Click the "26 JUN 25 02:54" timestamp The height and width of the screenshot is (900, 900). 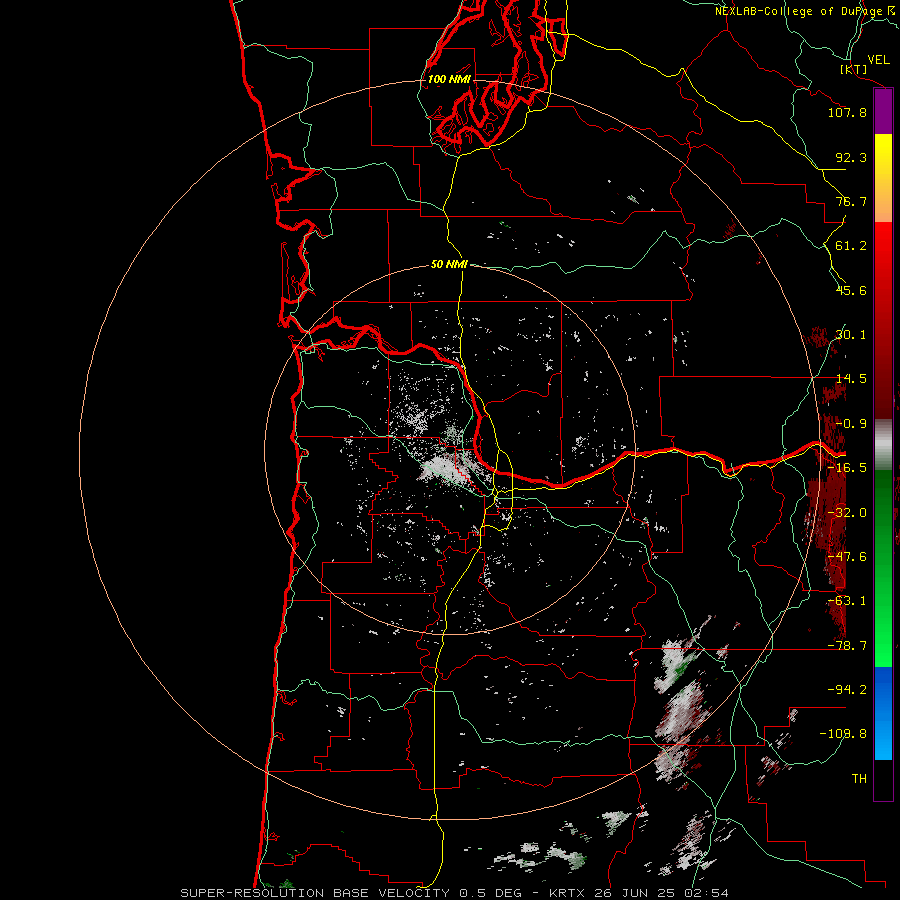[x=661, y=893]
